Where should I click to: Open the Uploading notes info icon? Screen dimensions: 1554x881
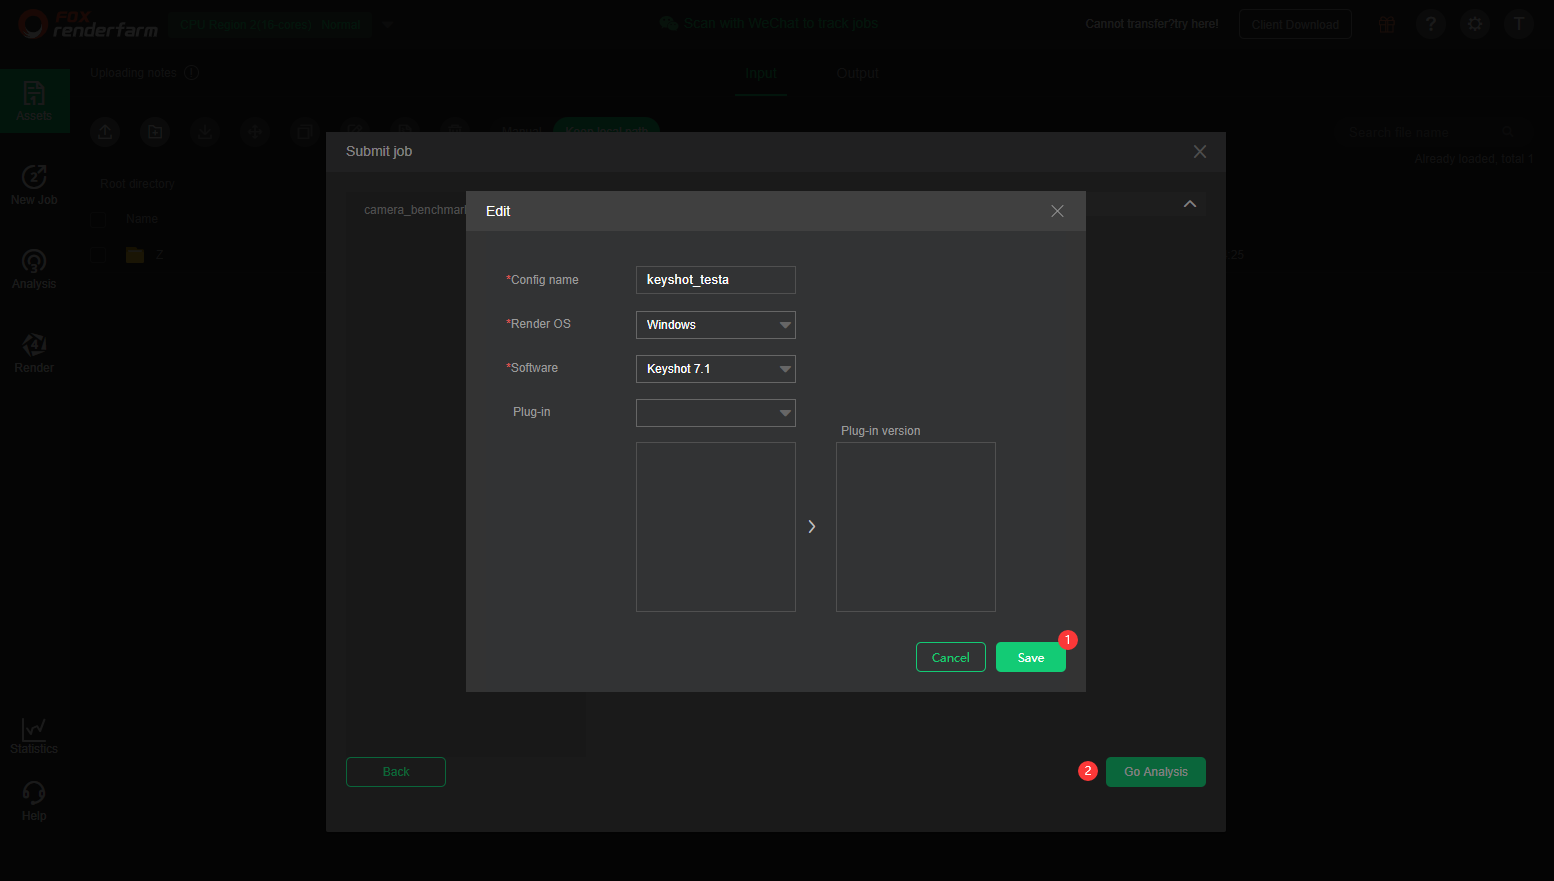[x=192, y=73]
